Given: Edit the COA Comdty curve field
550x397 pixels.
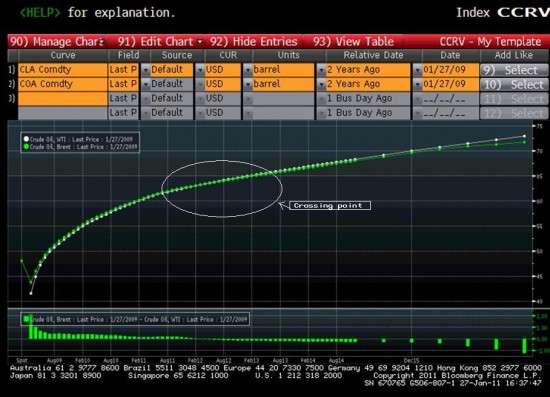Looking at the screenshot, I should coord(62,84).
